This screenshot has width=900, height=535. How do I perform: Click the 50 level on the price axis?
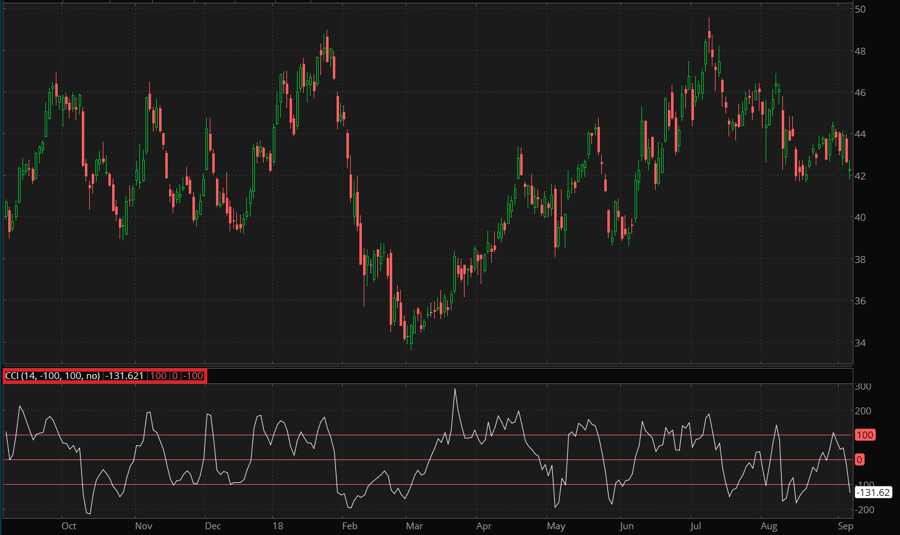(x=859, y=9)
